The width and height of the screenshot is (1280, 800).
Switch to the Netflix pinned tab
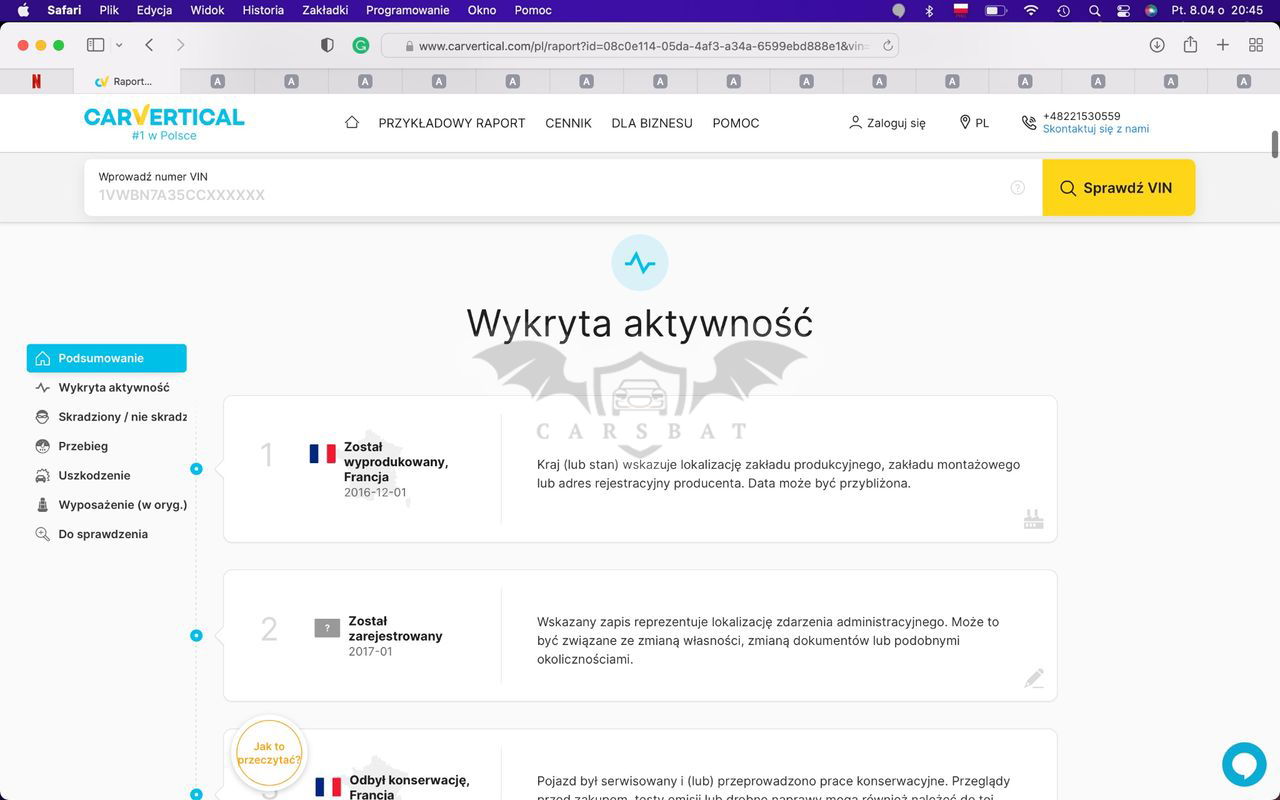(36, 81)
